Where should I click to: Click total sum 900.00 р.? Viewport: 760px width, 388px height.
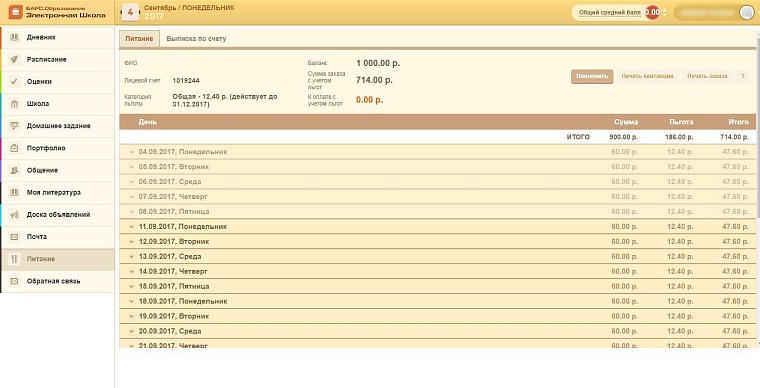[x=624, y=137]
